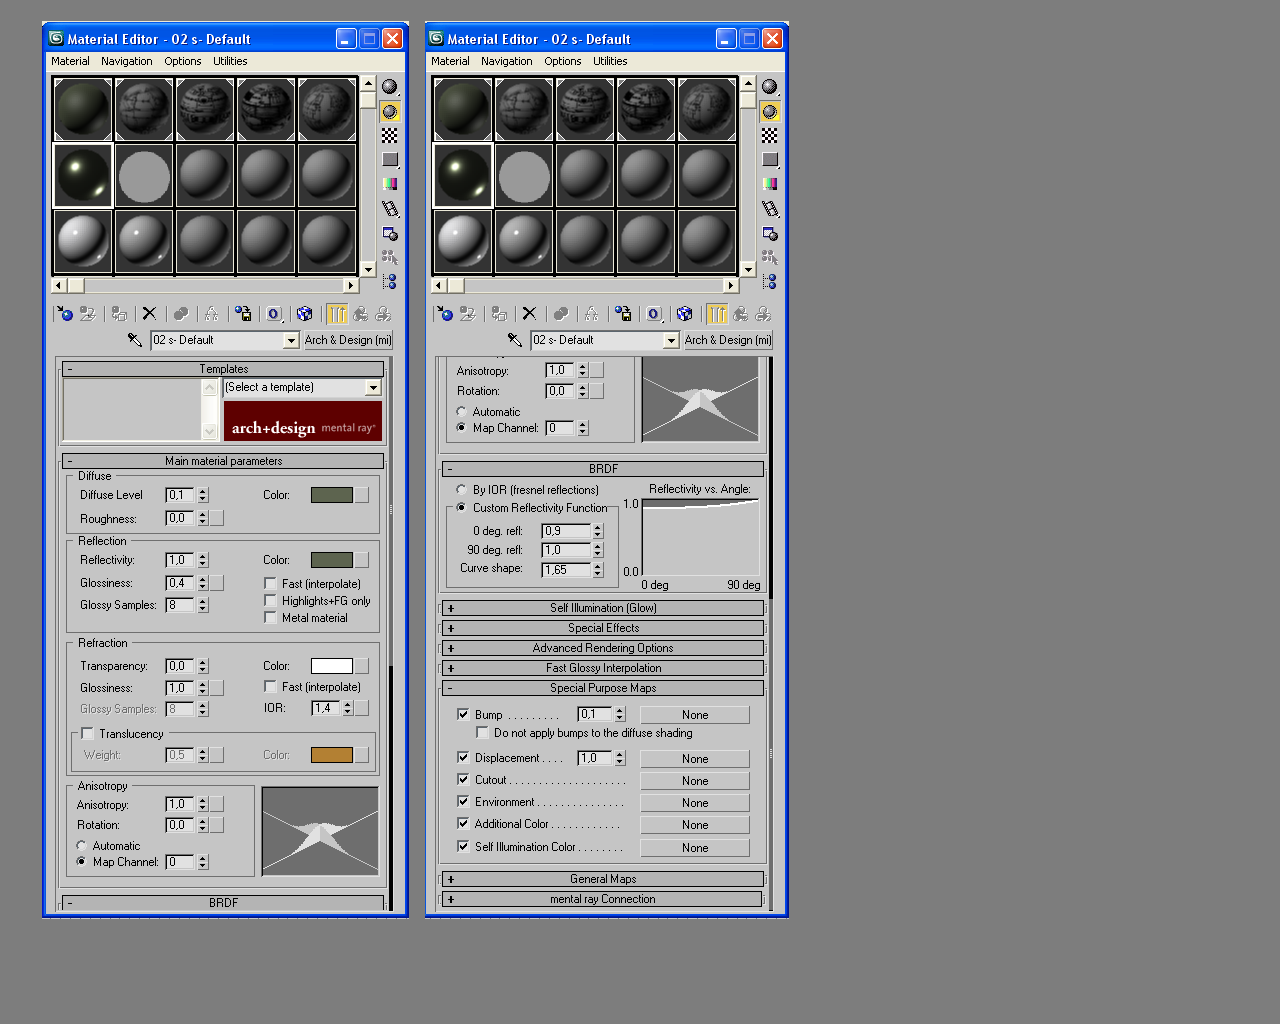Toggle Show Map in Viewport in left window

(305, 314)
